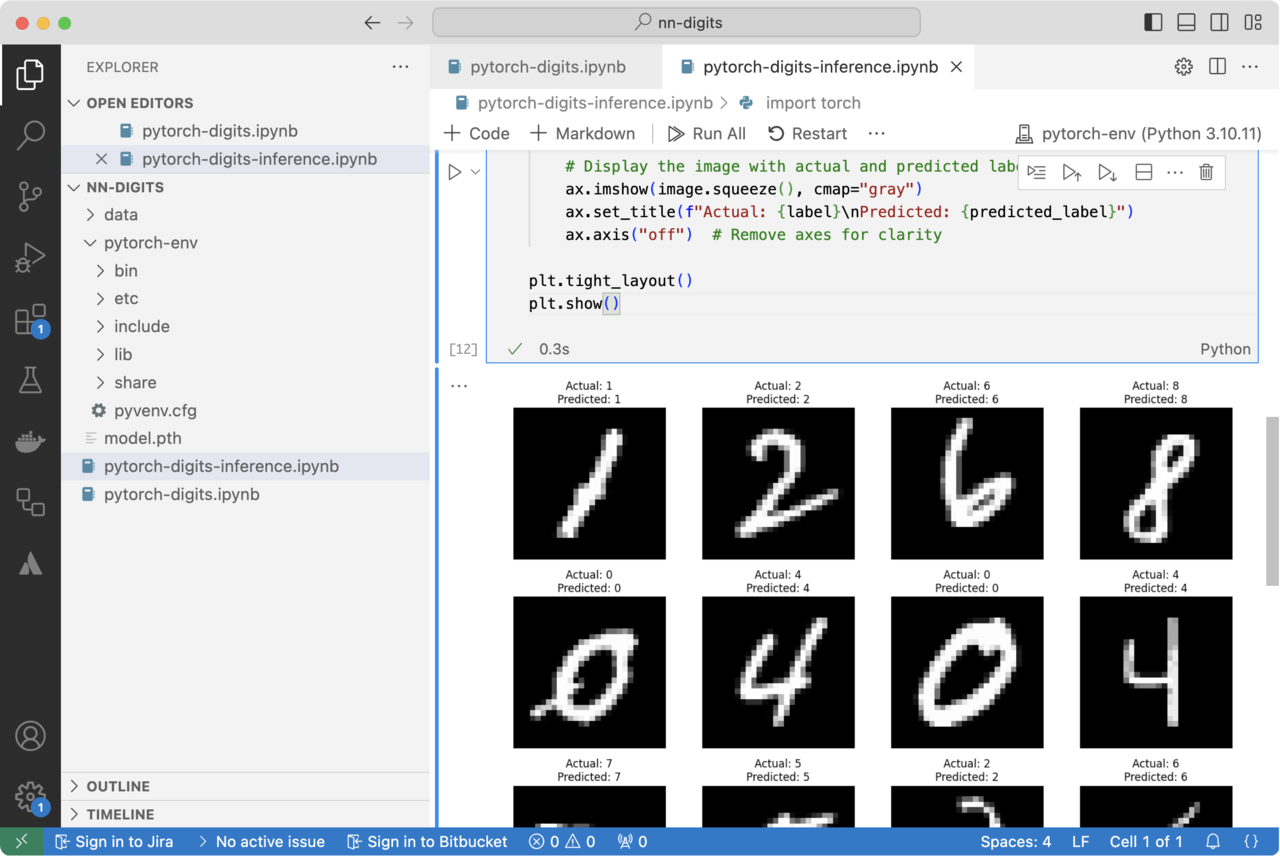Click Run All in notebook toolbar
Image resolution: width=1280 pixels, height=856 pixels.
(x=707, y=134)
